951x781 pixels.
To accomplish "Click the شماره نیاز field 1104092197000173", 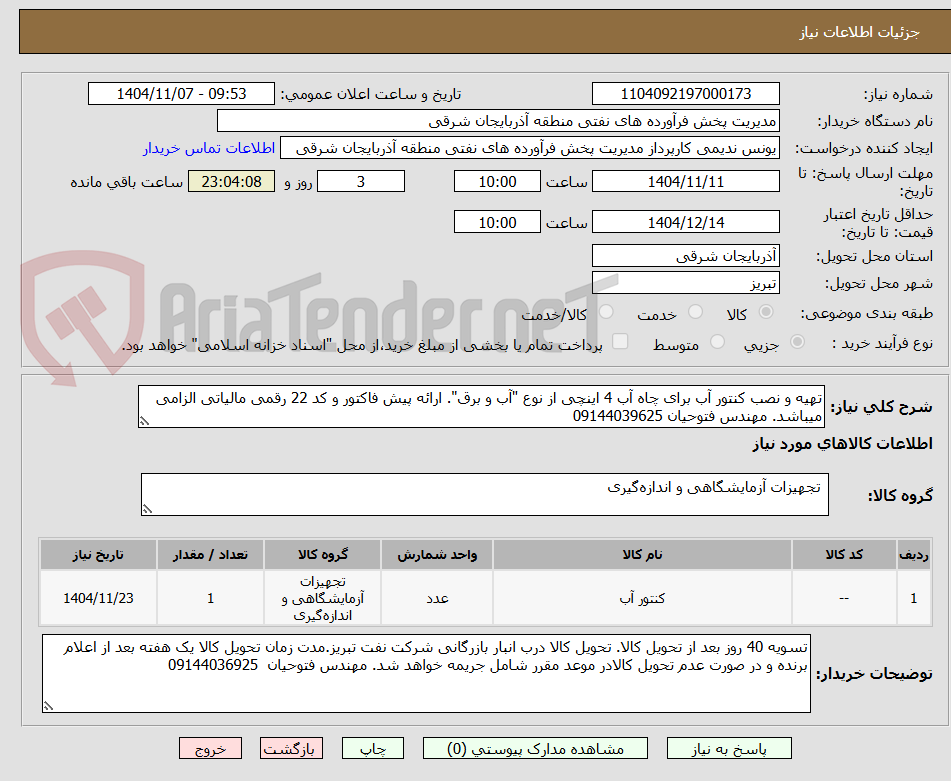I will tap(685, 94).
